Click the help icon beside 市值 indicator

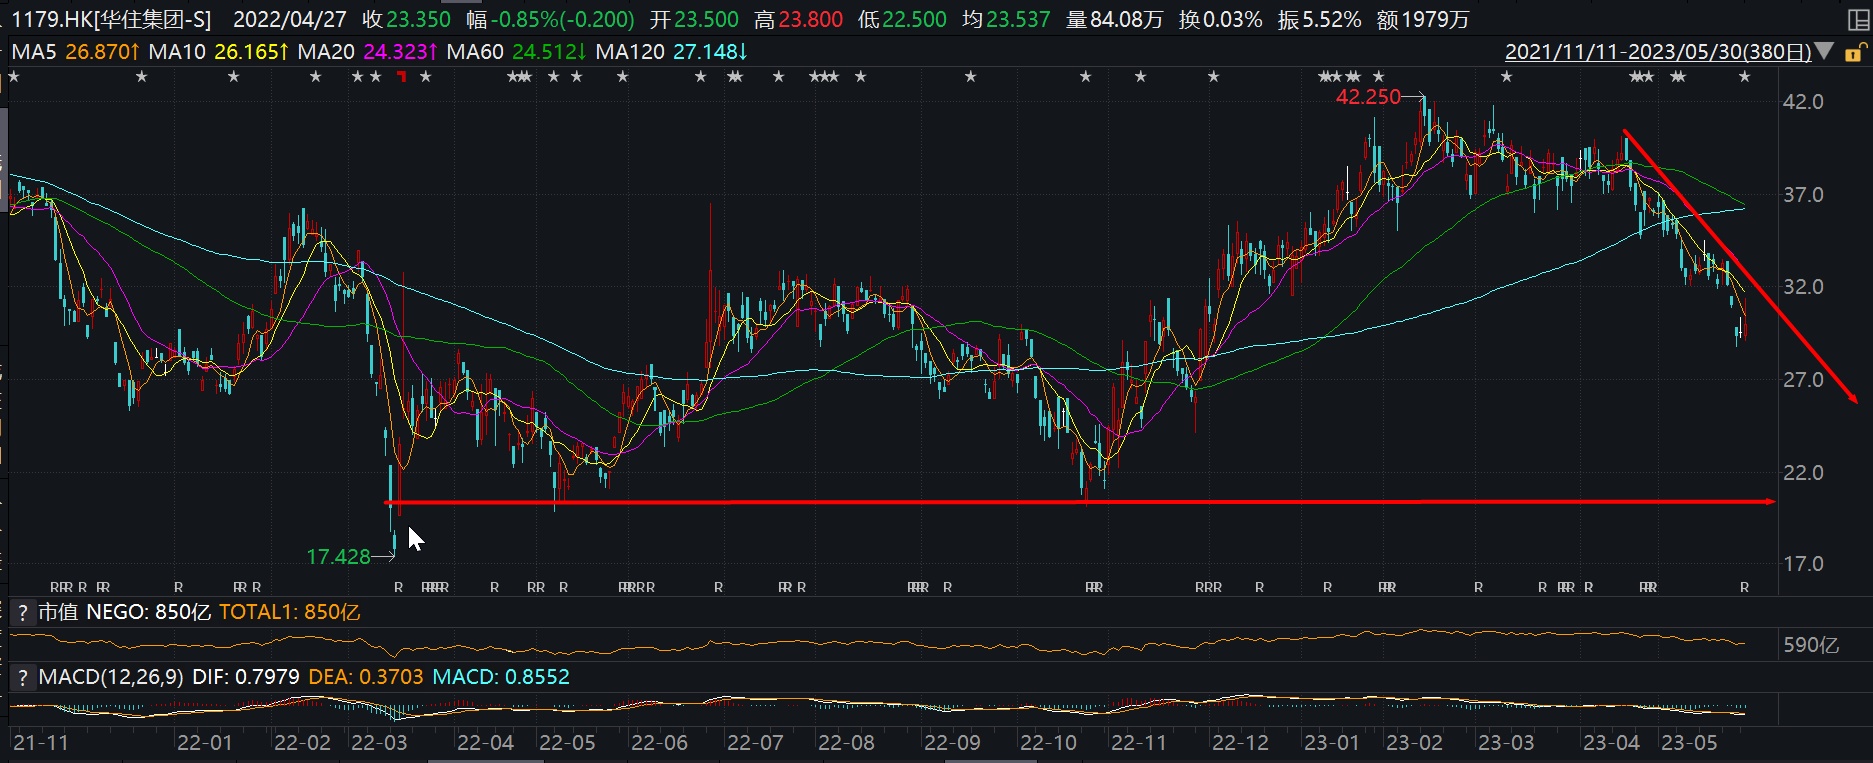[x=23, y=612]
